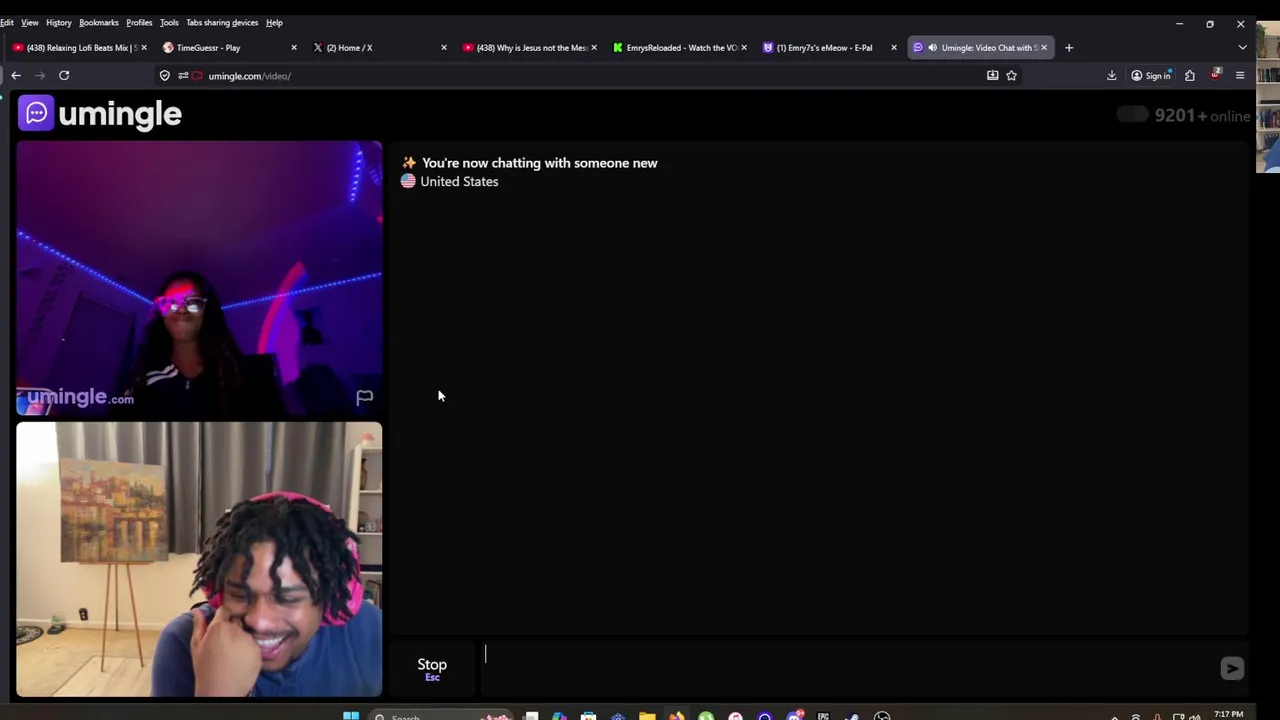
Task: Close the Emry7s's eMeow - E-Pal tab
Action: tap(894, 47)
